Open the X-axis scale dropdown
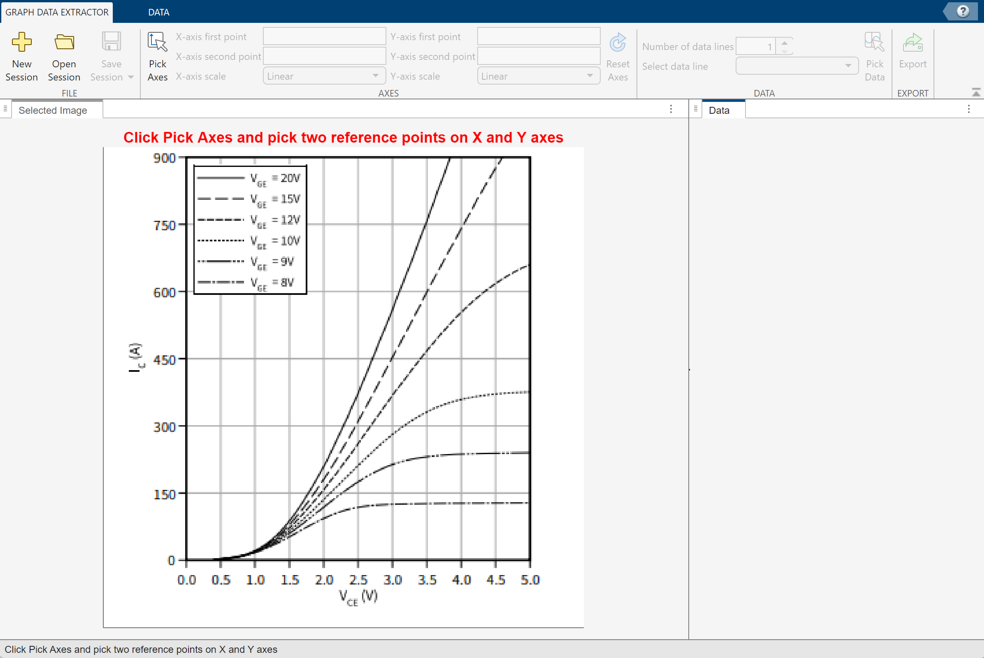This screenshot has width=984, height=658. pos(324,76)
